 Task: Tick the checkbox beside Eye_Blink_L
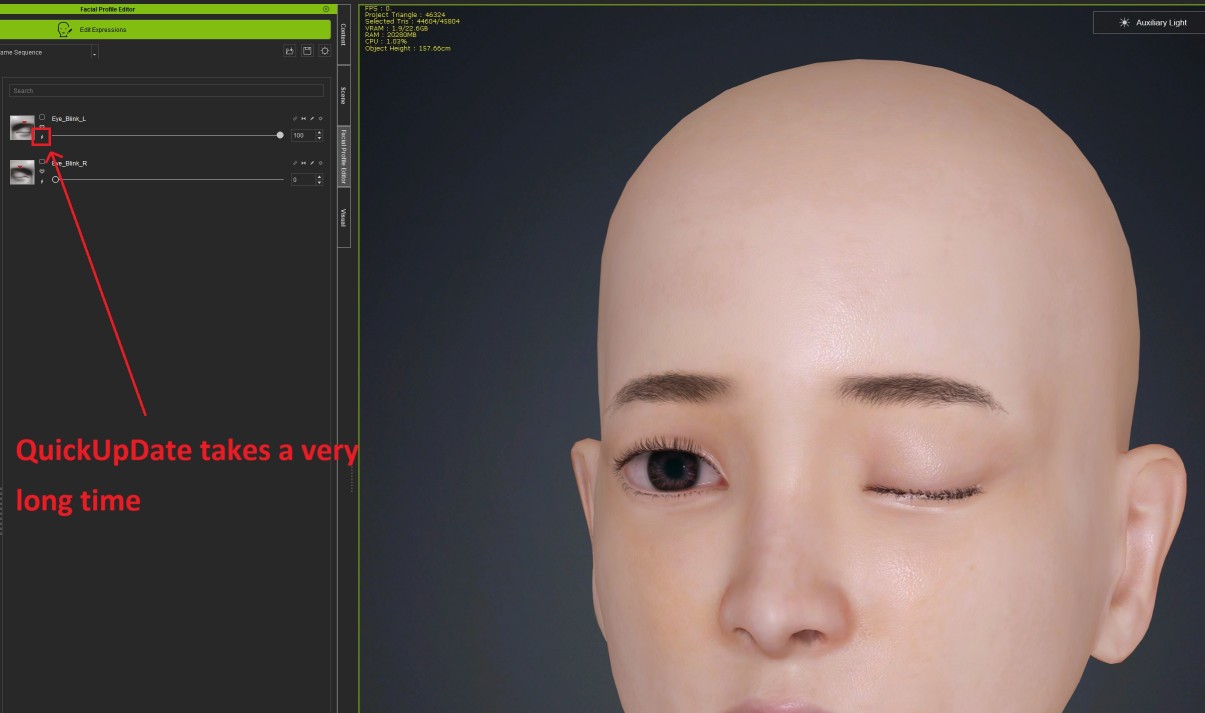pos(42,117)
